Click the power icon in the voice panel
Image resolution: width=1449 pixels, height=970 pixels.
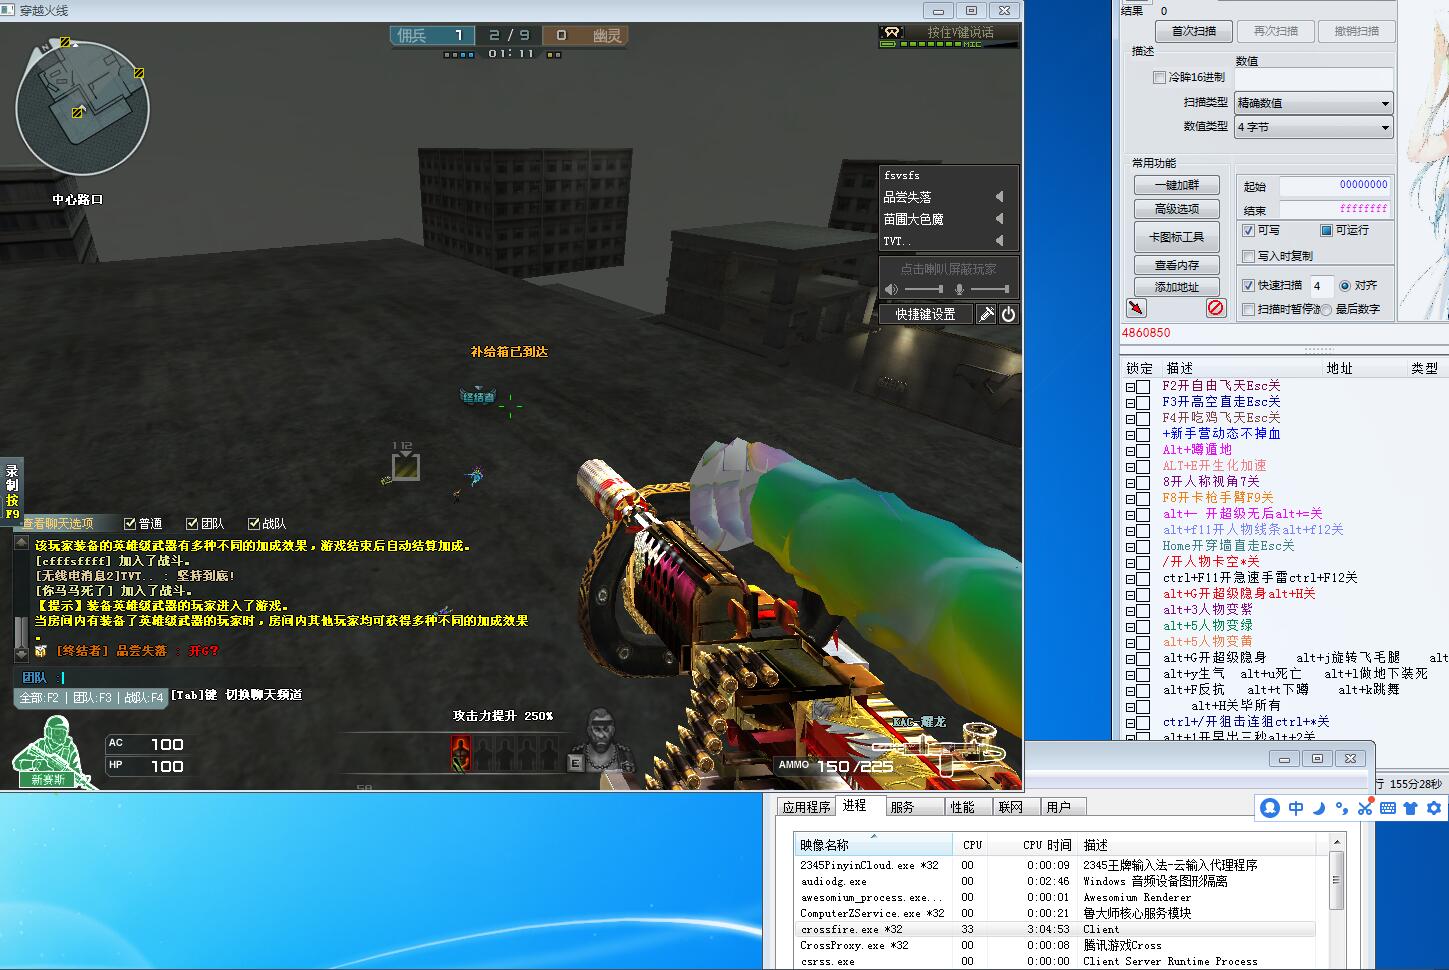point(1008,314)
